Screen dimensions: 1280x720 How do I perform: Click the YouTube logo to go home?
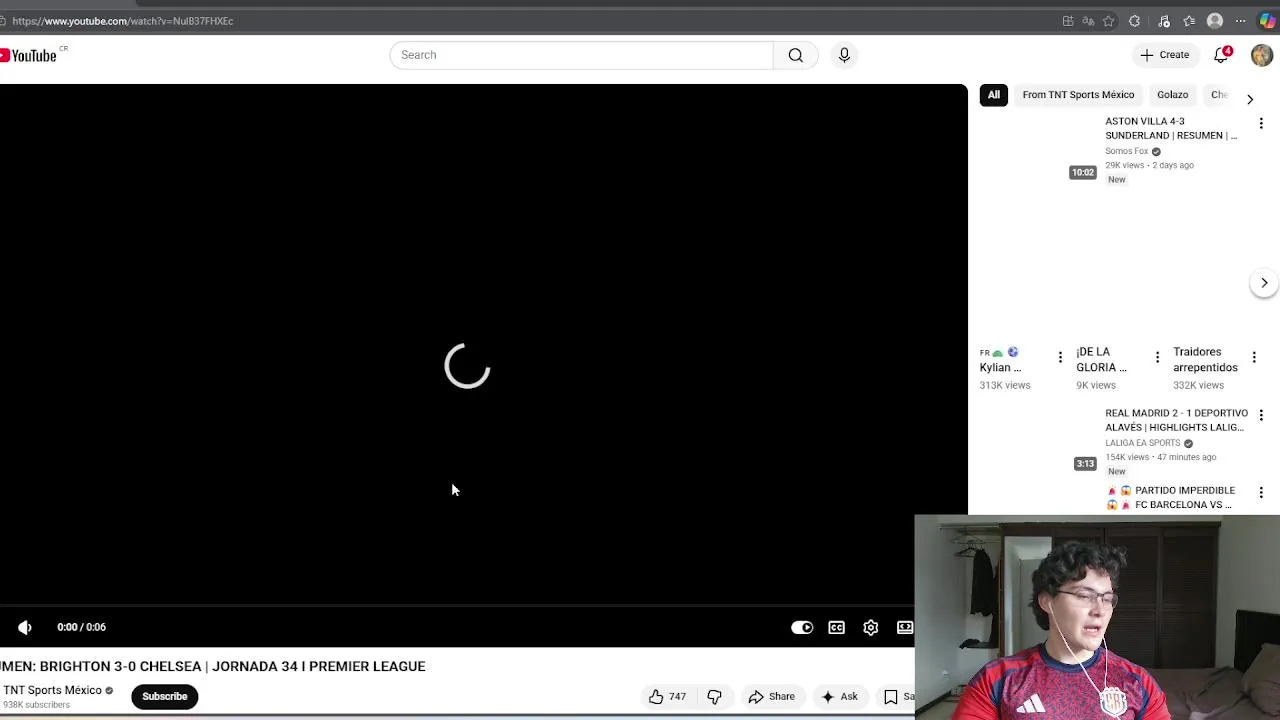(28, 55)
